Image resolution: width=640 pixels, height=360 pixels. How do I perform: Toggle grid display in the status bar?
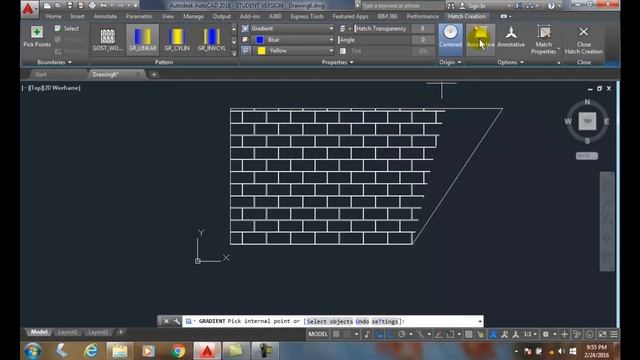click(336, 334)
